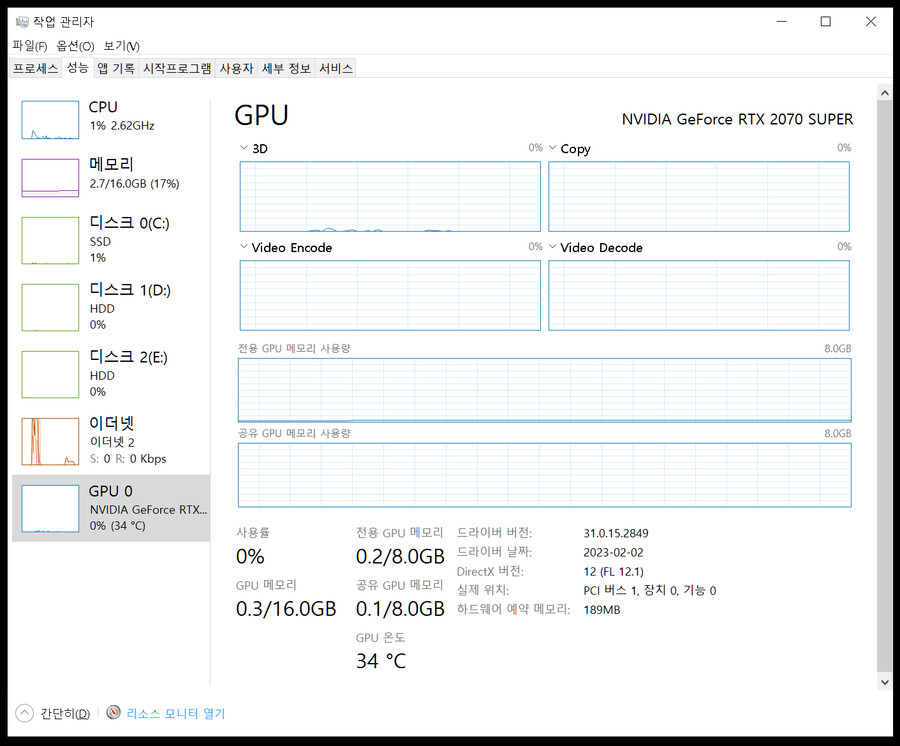Open the 3D engine dropdown

click(244, 148)
